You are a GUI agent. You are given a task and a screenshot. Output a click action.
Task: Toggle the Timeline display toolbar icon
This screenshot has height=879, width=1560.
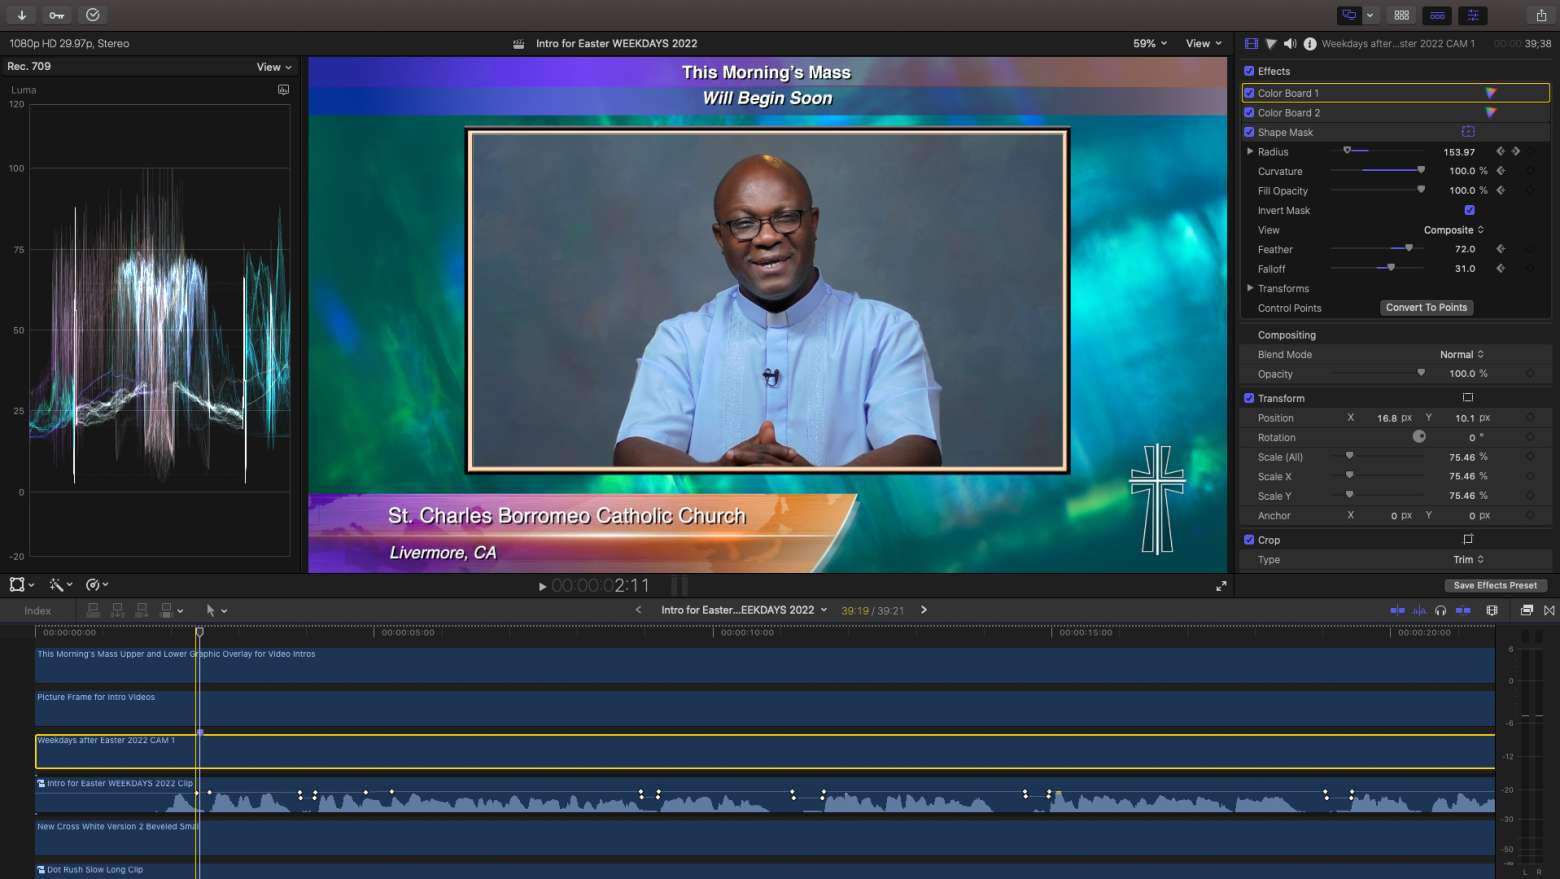(x=1437, y=15)
